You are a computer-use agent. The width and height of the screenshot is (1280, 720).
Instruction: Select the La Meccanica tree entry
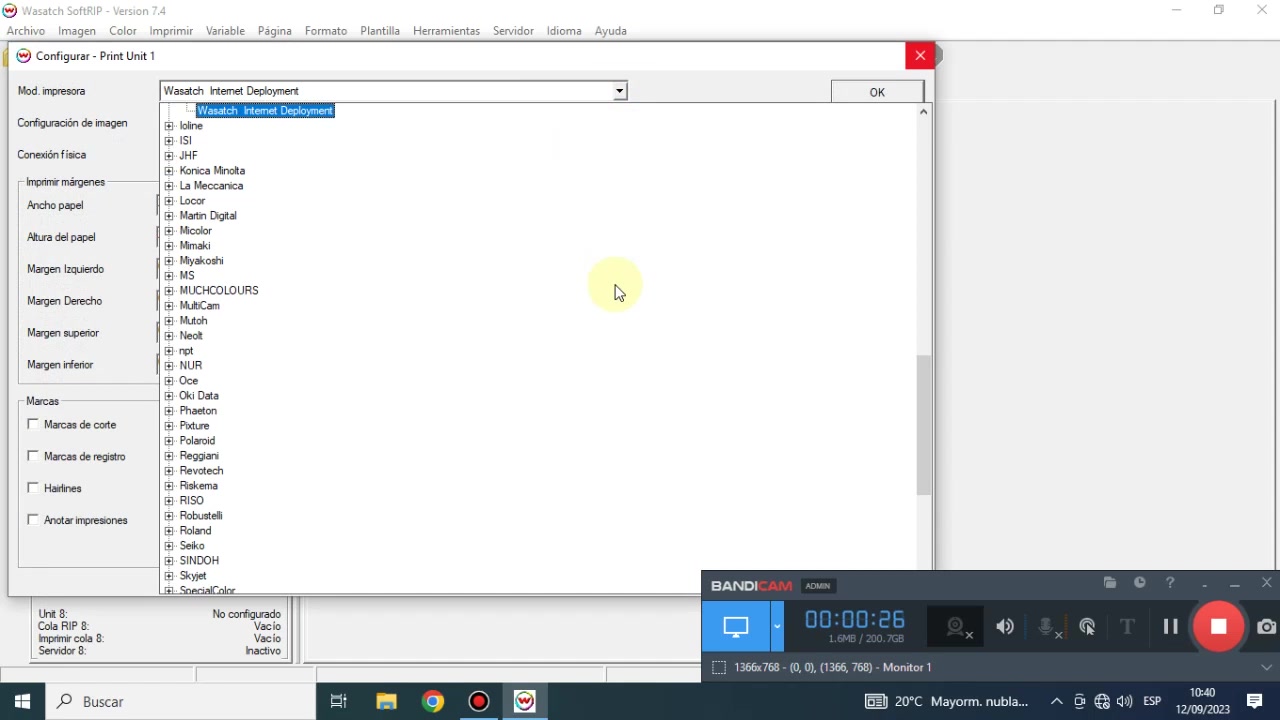[211, 186]
